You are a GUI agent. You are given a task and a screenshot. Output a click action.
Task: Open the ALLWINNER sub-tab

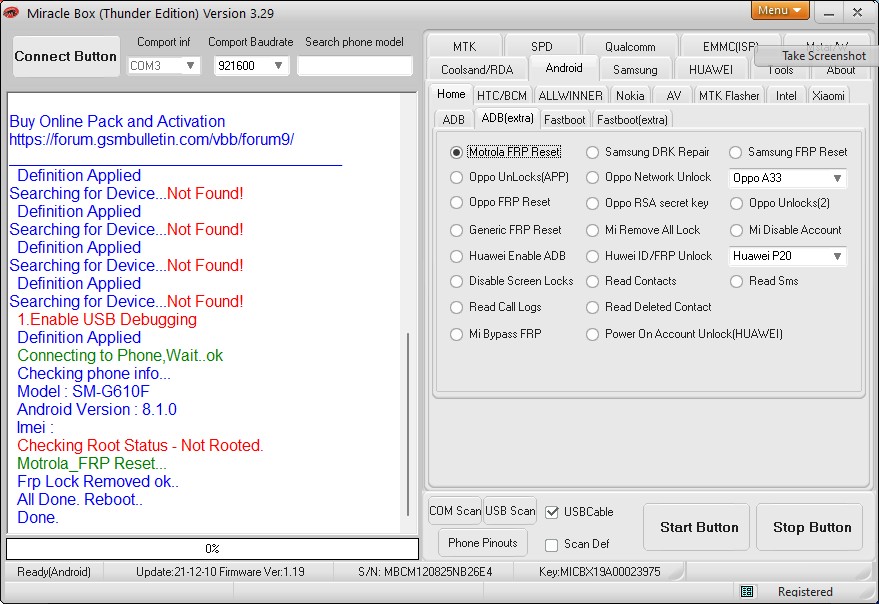pyautogui.click(x=570, y=96)
